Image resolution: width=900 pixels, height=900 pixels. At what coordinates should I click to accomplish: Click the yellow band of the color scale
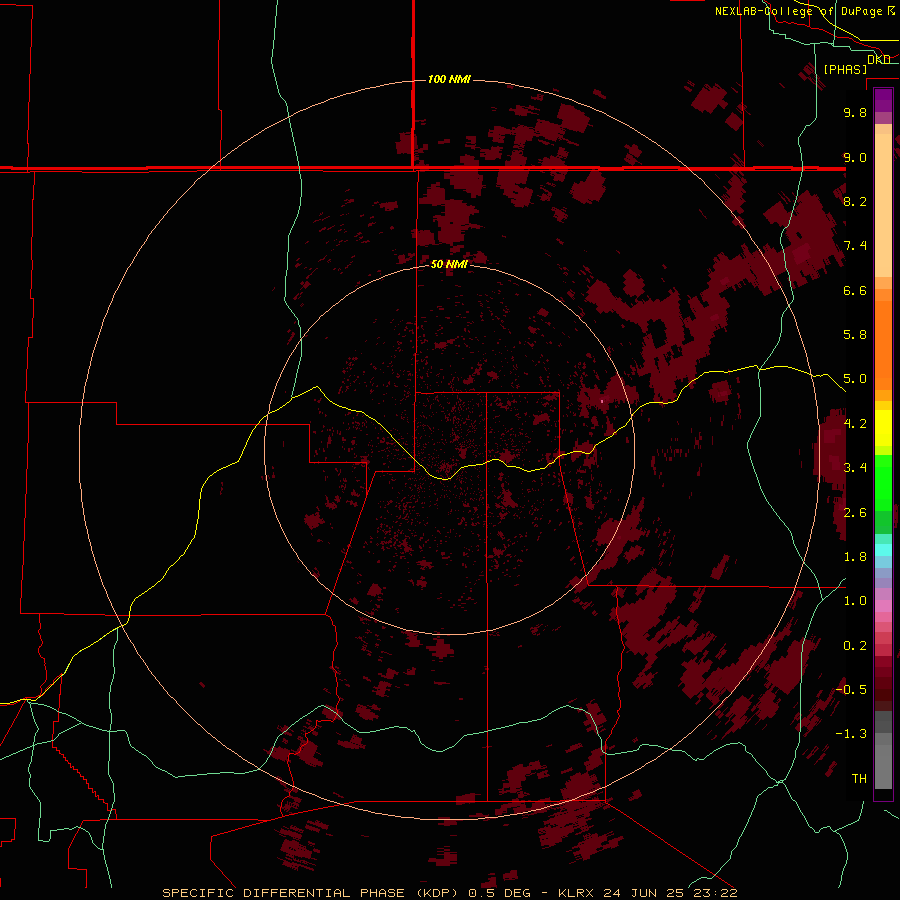click(883, 428)
